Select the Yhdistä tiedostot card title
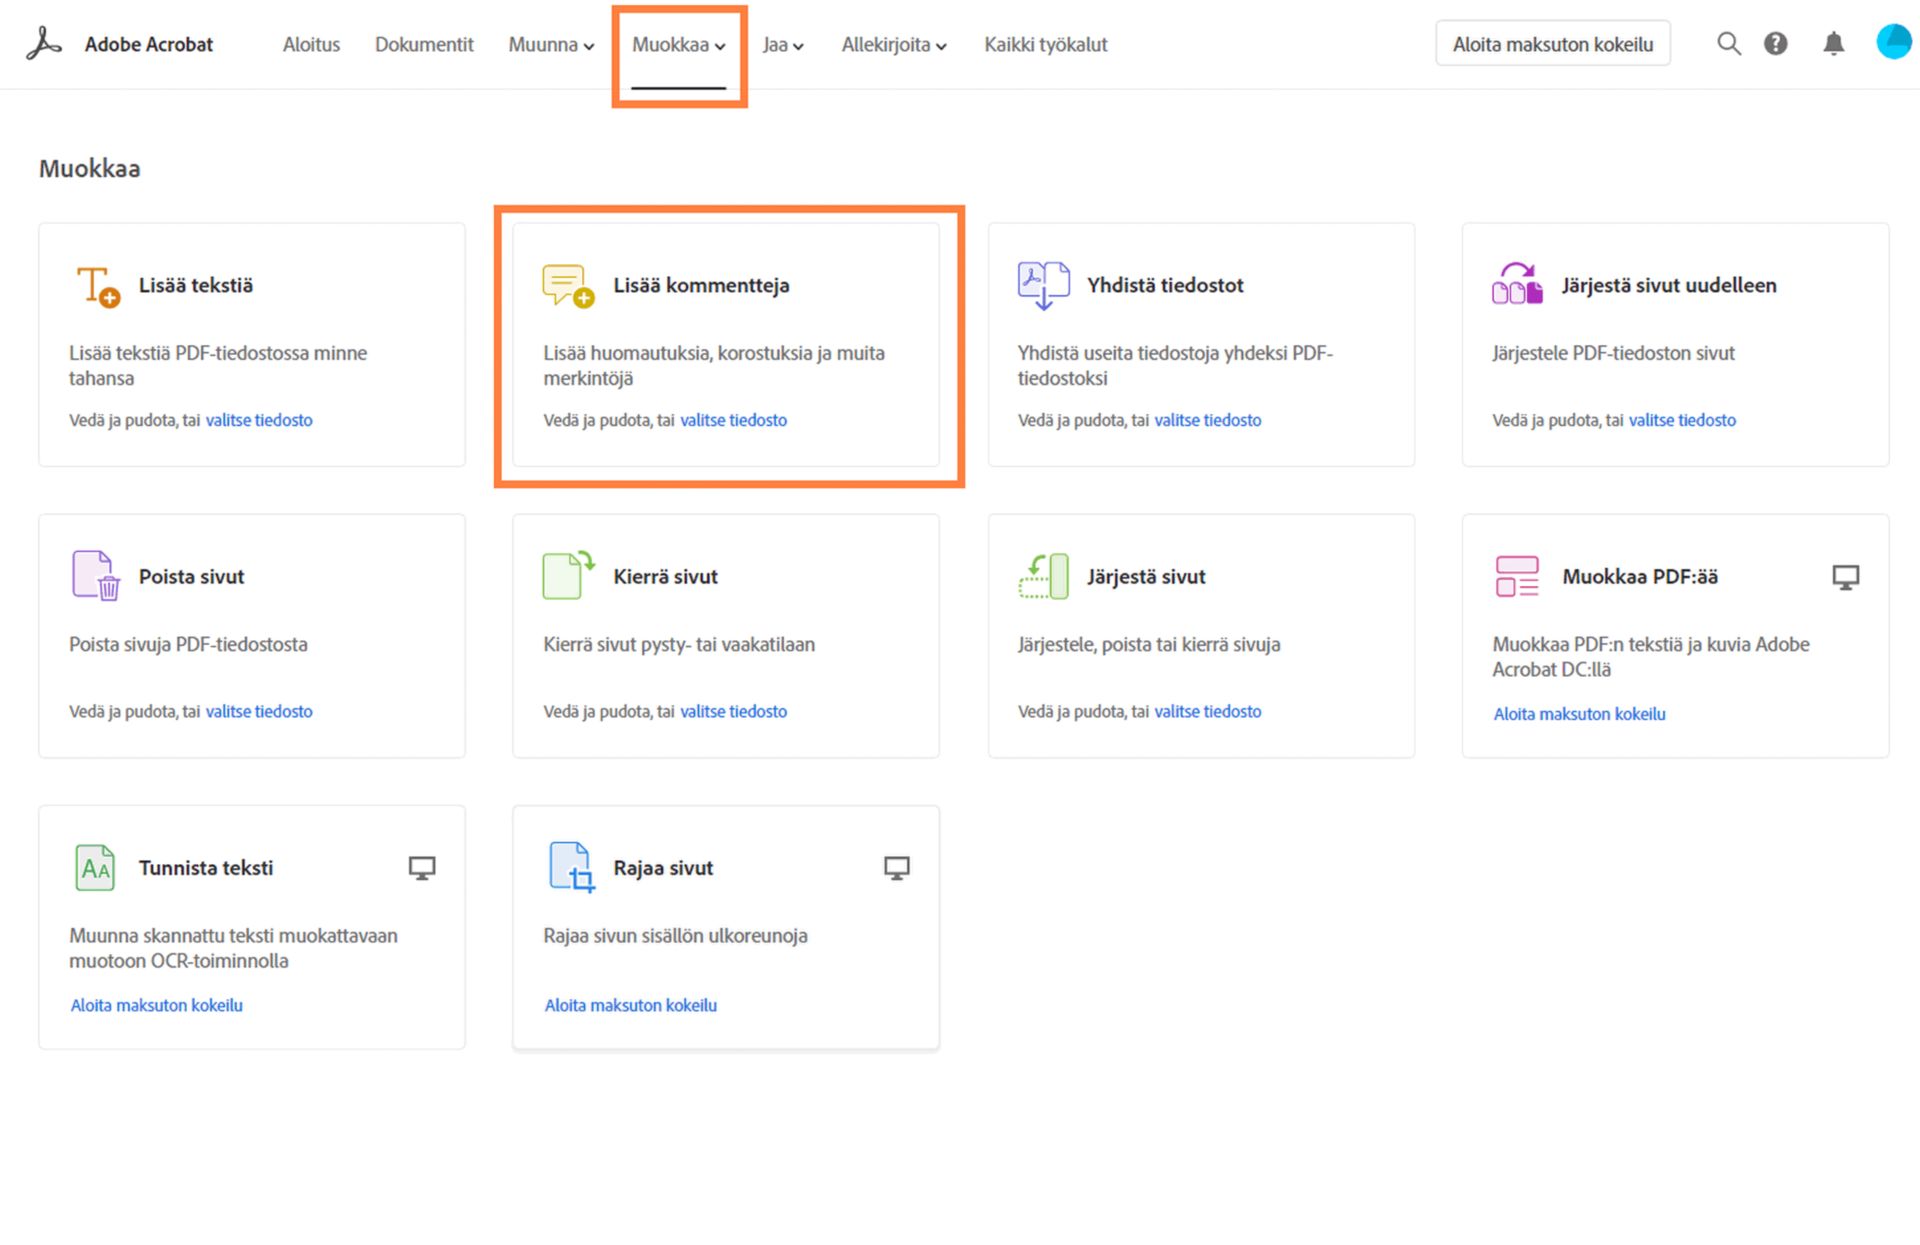Image resolution: width=1920 pixels, height=1245 pixels. pos(1165,286)
